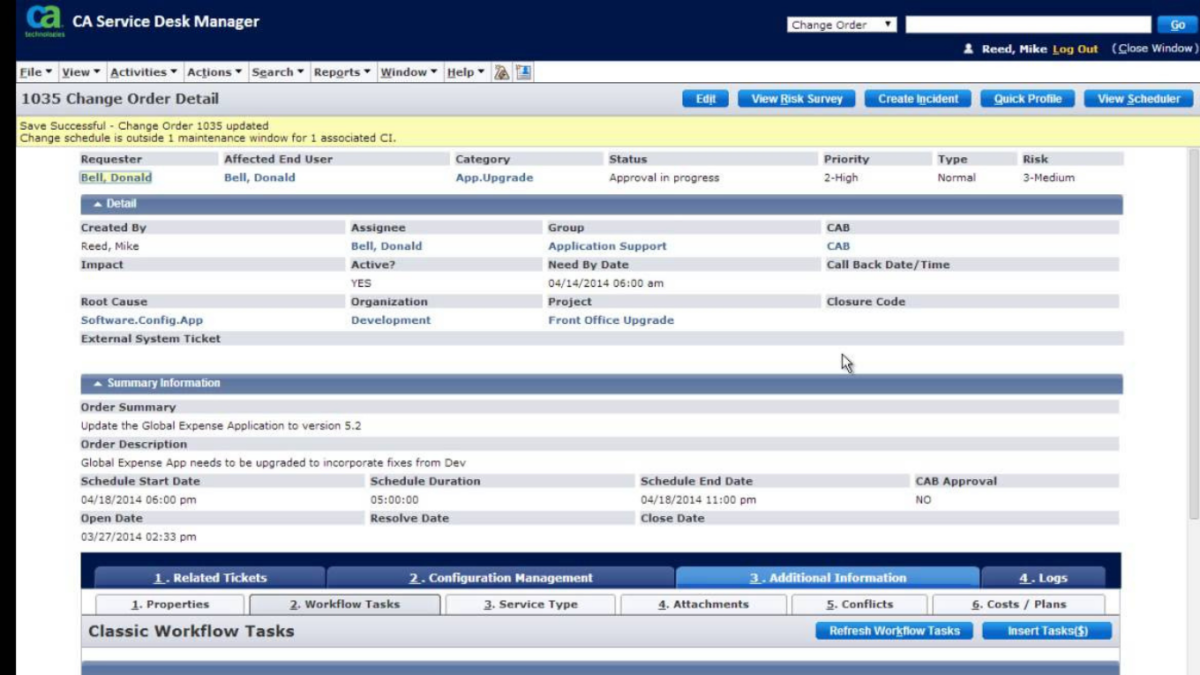The image size is (1200, 675).
Task: Refresh the workflow tasks
Action: tap(893, 630)
